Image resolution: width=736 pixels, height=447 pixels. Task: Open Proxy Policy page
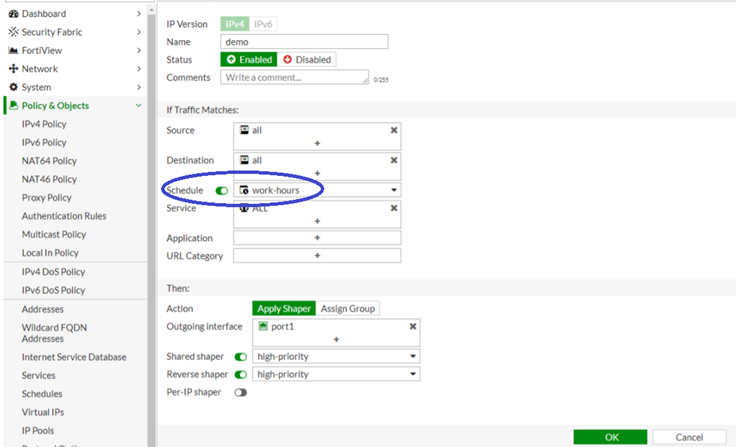point(46,198)
